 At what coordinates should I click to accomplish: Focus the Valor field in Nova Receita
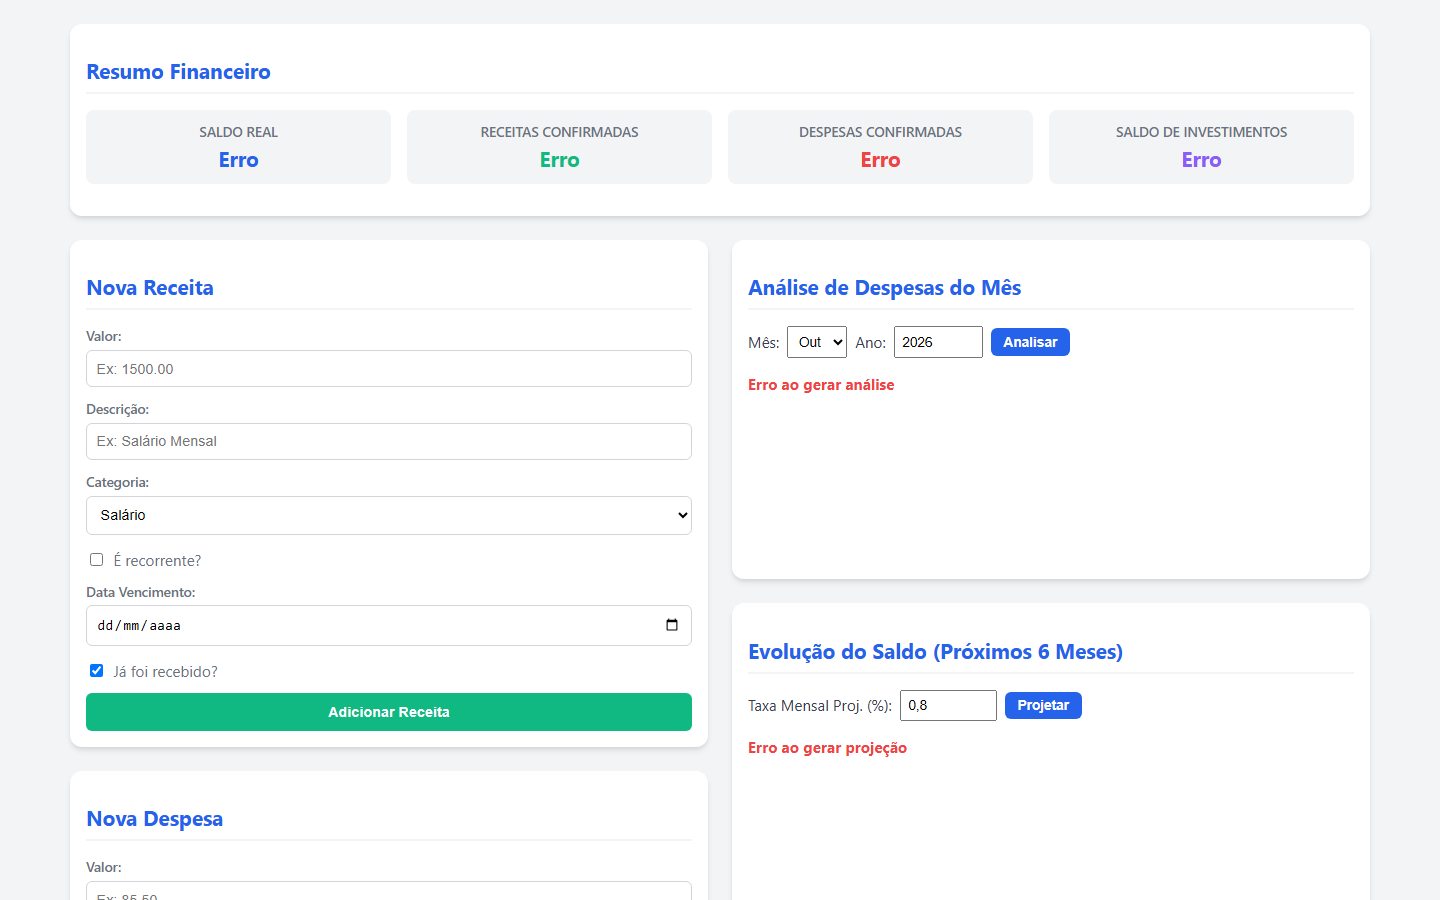pos(389,368)
